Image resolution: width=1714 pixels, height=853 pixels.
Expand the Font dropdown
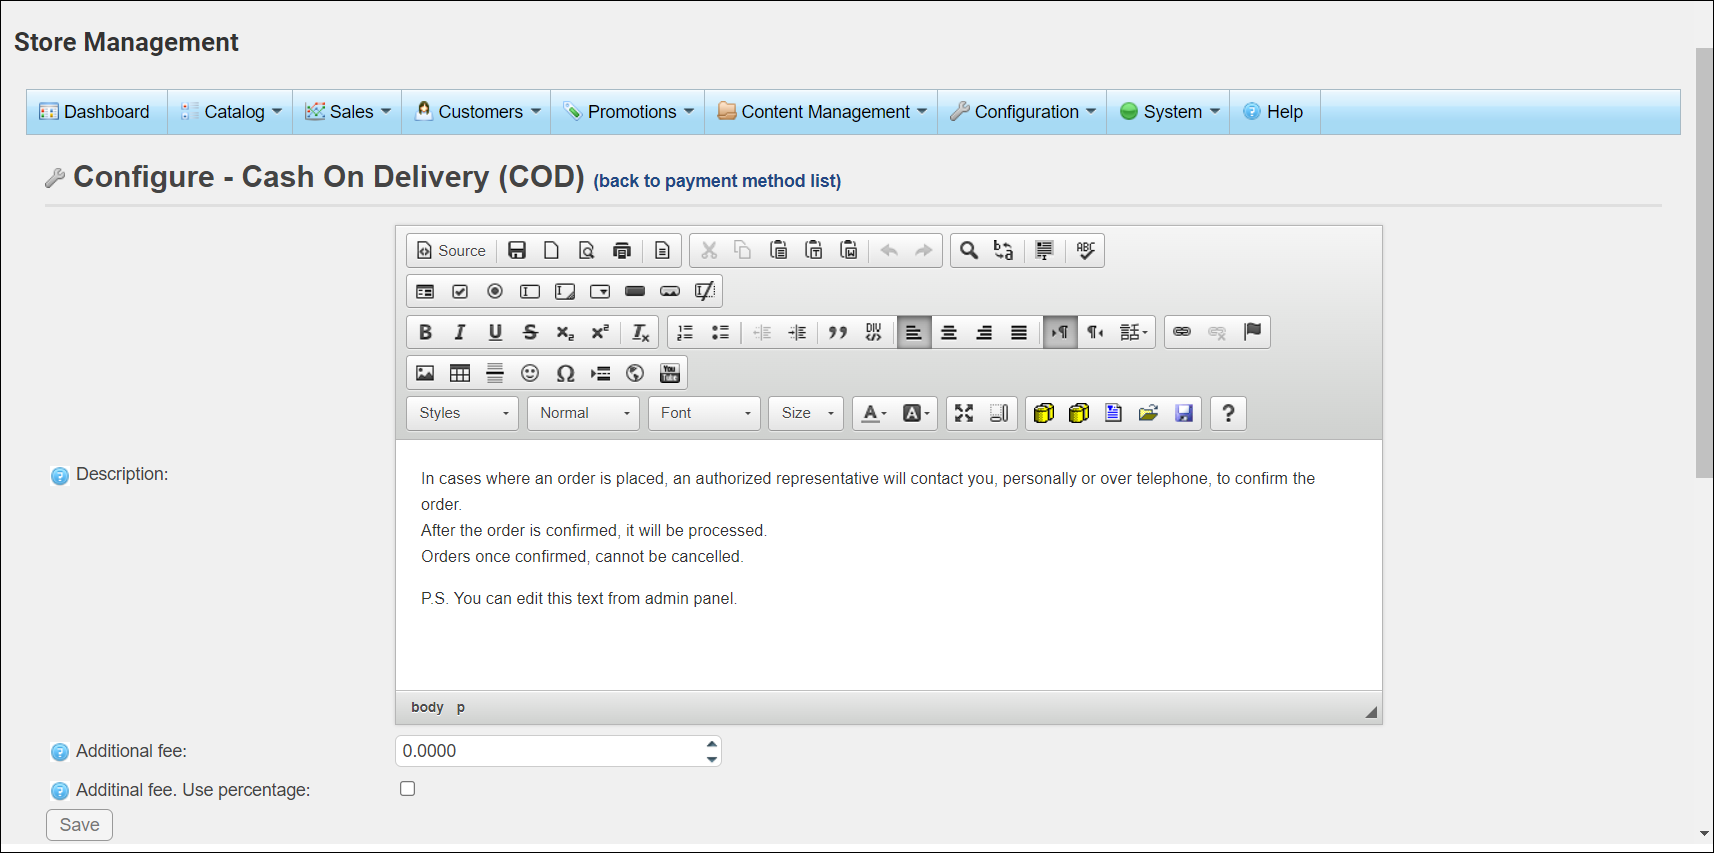point(704,413)
